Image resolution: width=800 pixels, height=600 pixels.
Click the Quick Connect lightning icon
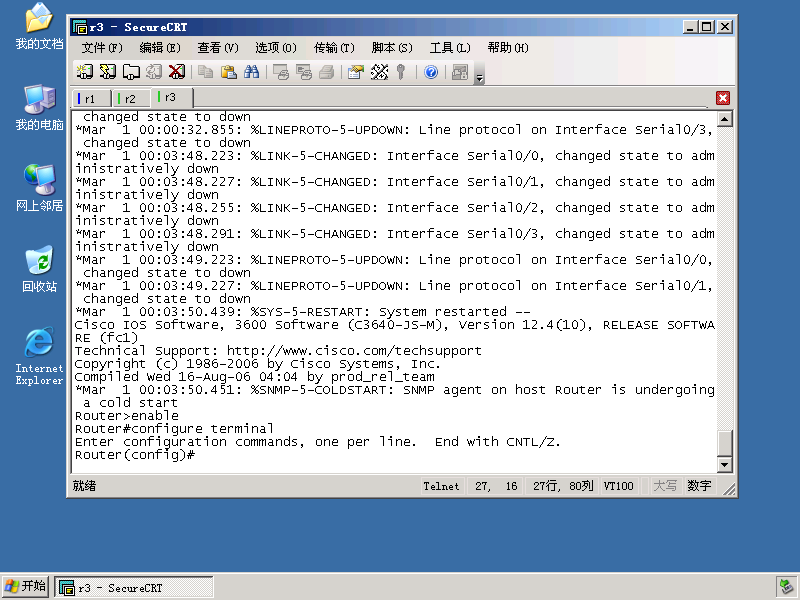coord(108,72)
